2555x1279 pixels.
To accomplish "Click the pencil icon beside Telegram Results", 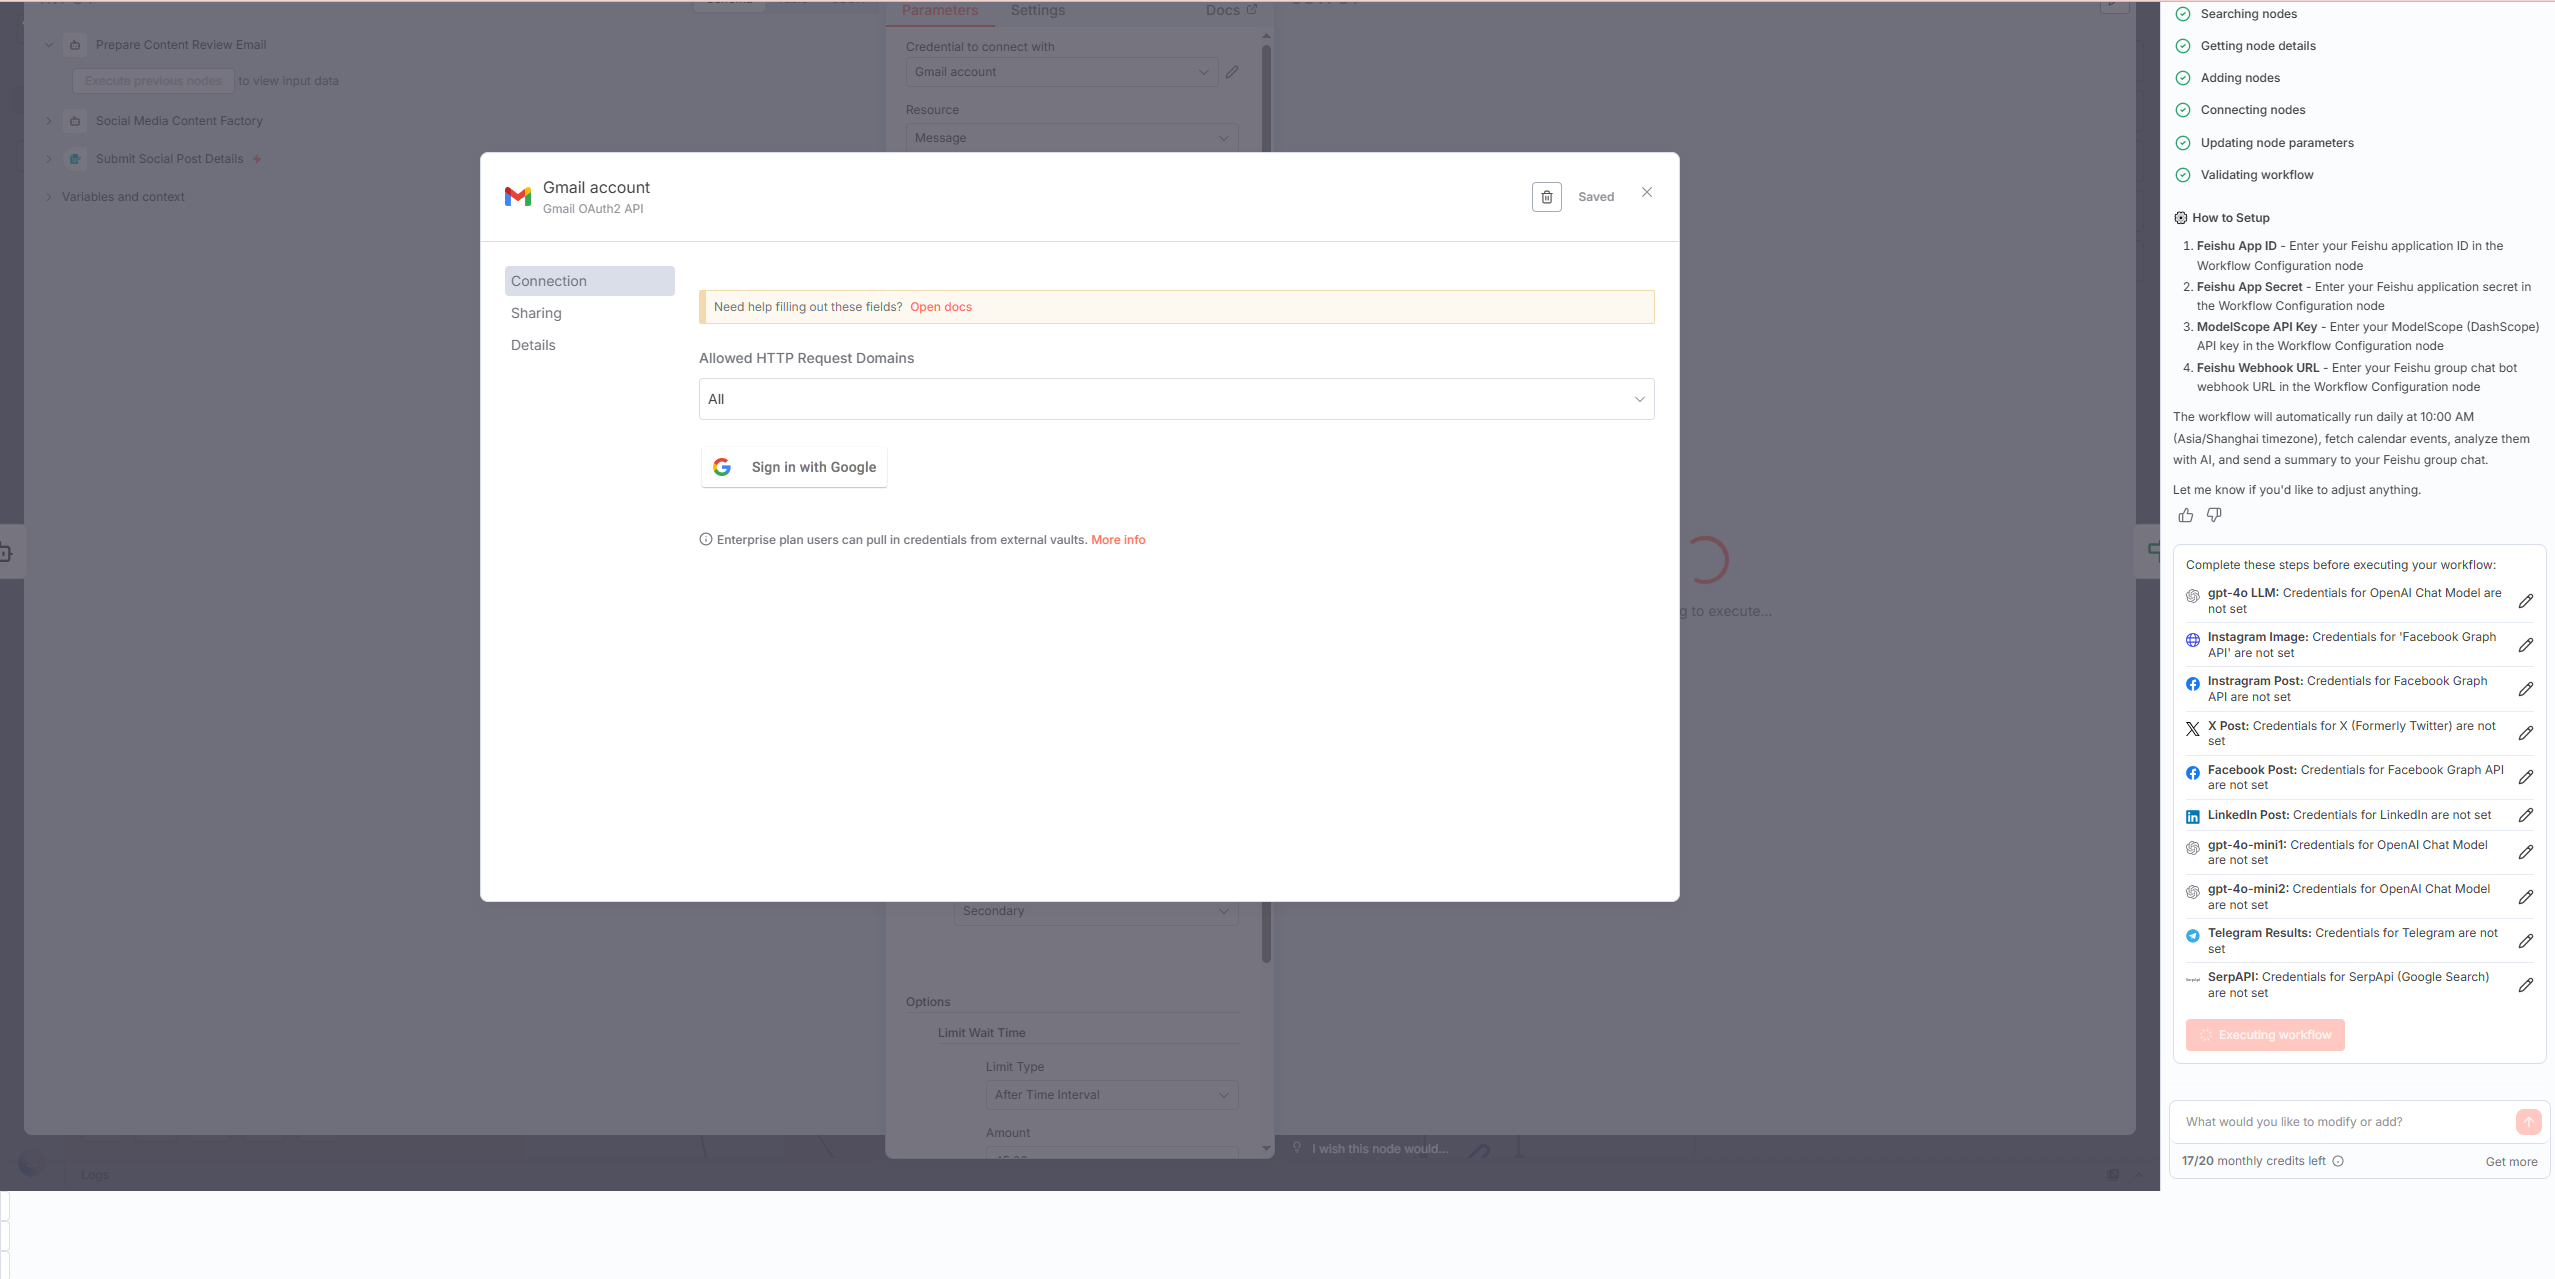I will coord(2525,941).
